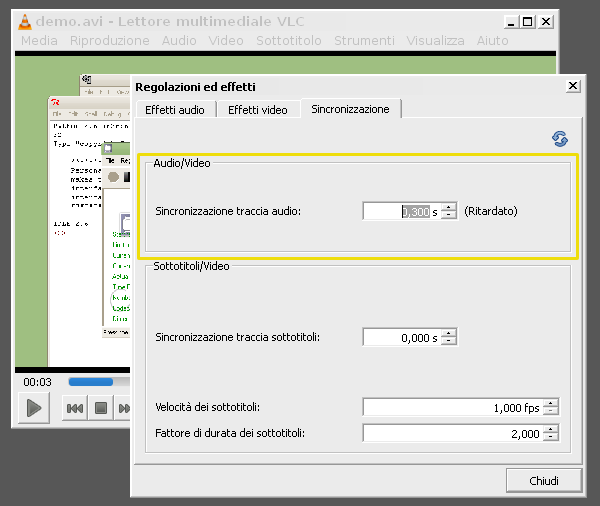Increase audio track synchronization with up arrow
The height and width of the screenshot is (506, 600).
[449, 207]
